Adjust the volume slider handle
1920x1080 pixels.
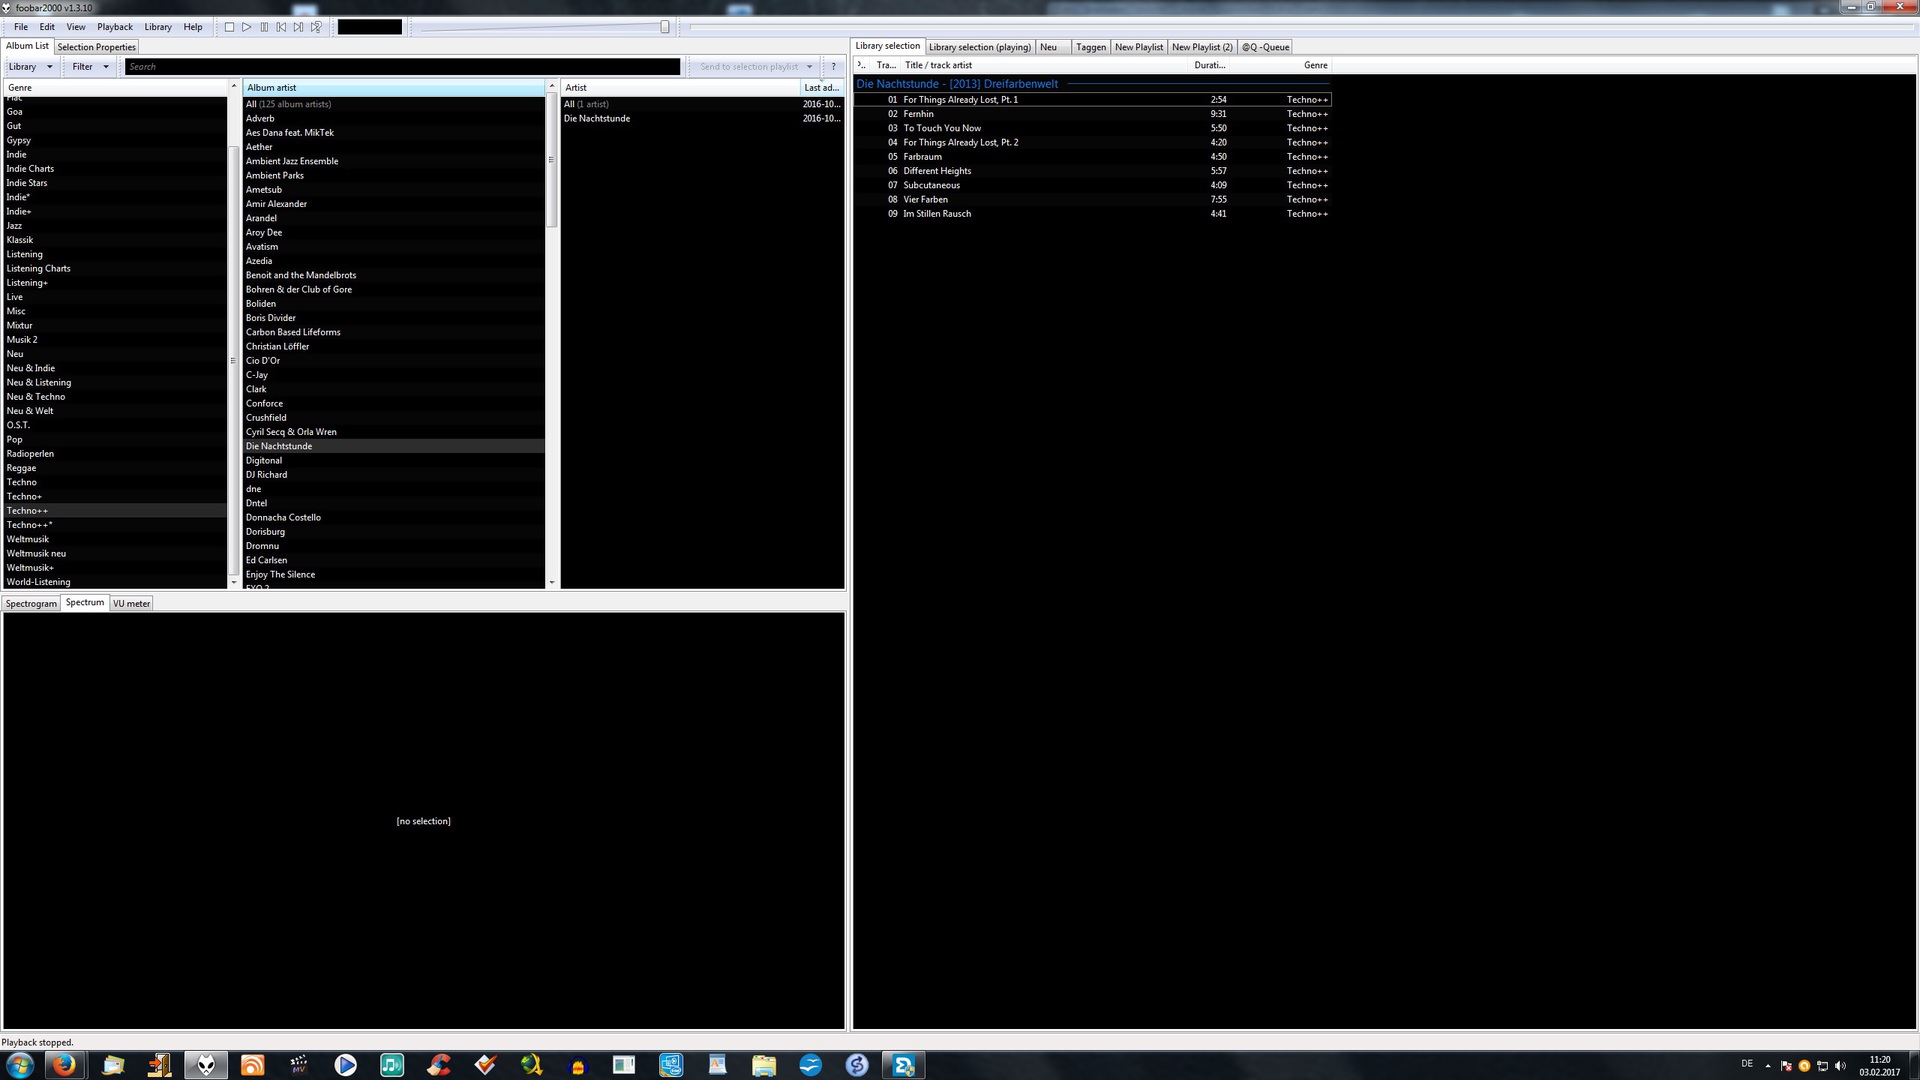[665, 27]
